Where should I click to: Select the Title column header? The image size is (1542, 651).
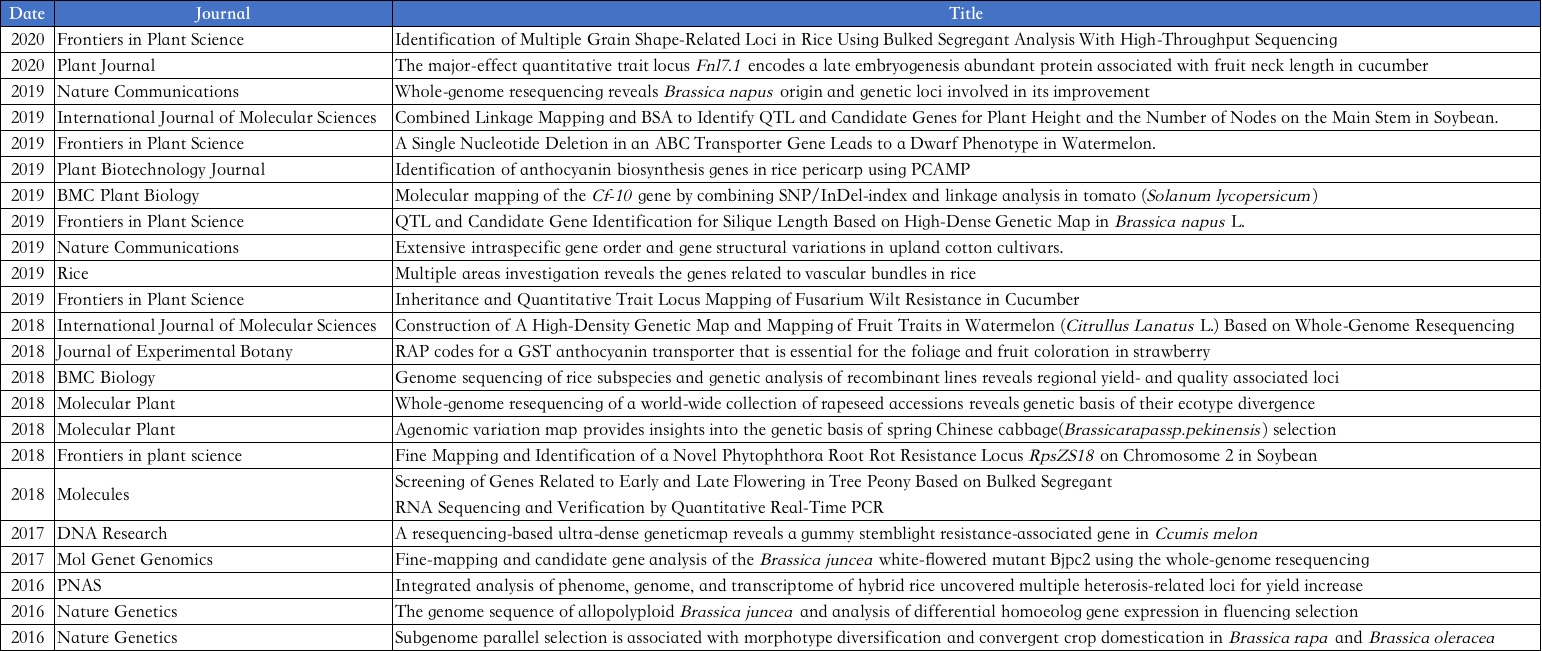(x=965, y=14)
